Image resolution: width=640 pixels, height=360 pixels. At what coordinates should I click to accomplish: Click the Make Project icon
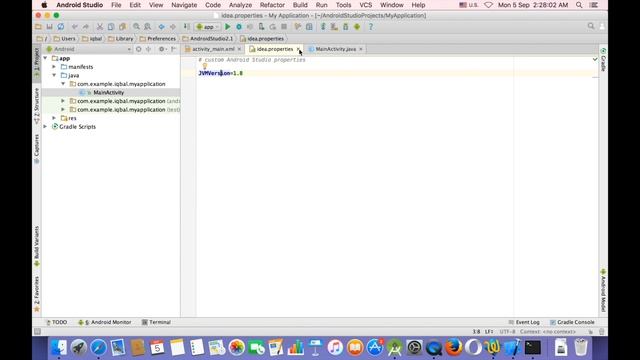187,27
